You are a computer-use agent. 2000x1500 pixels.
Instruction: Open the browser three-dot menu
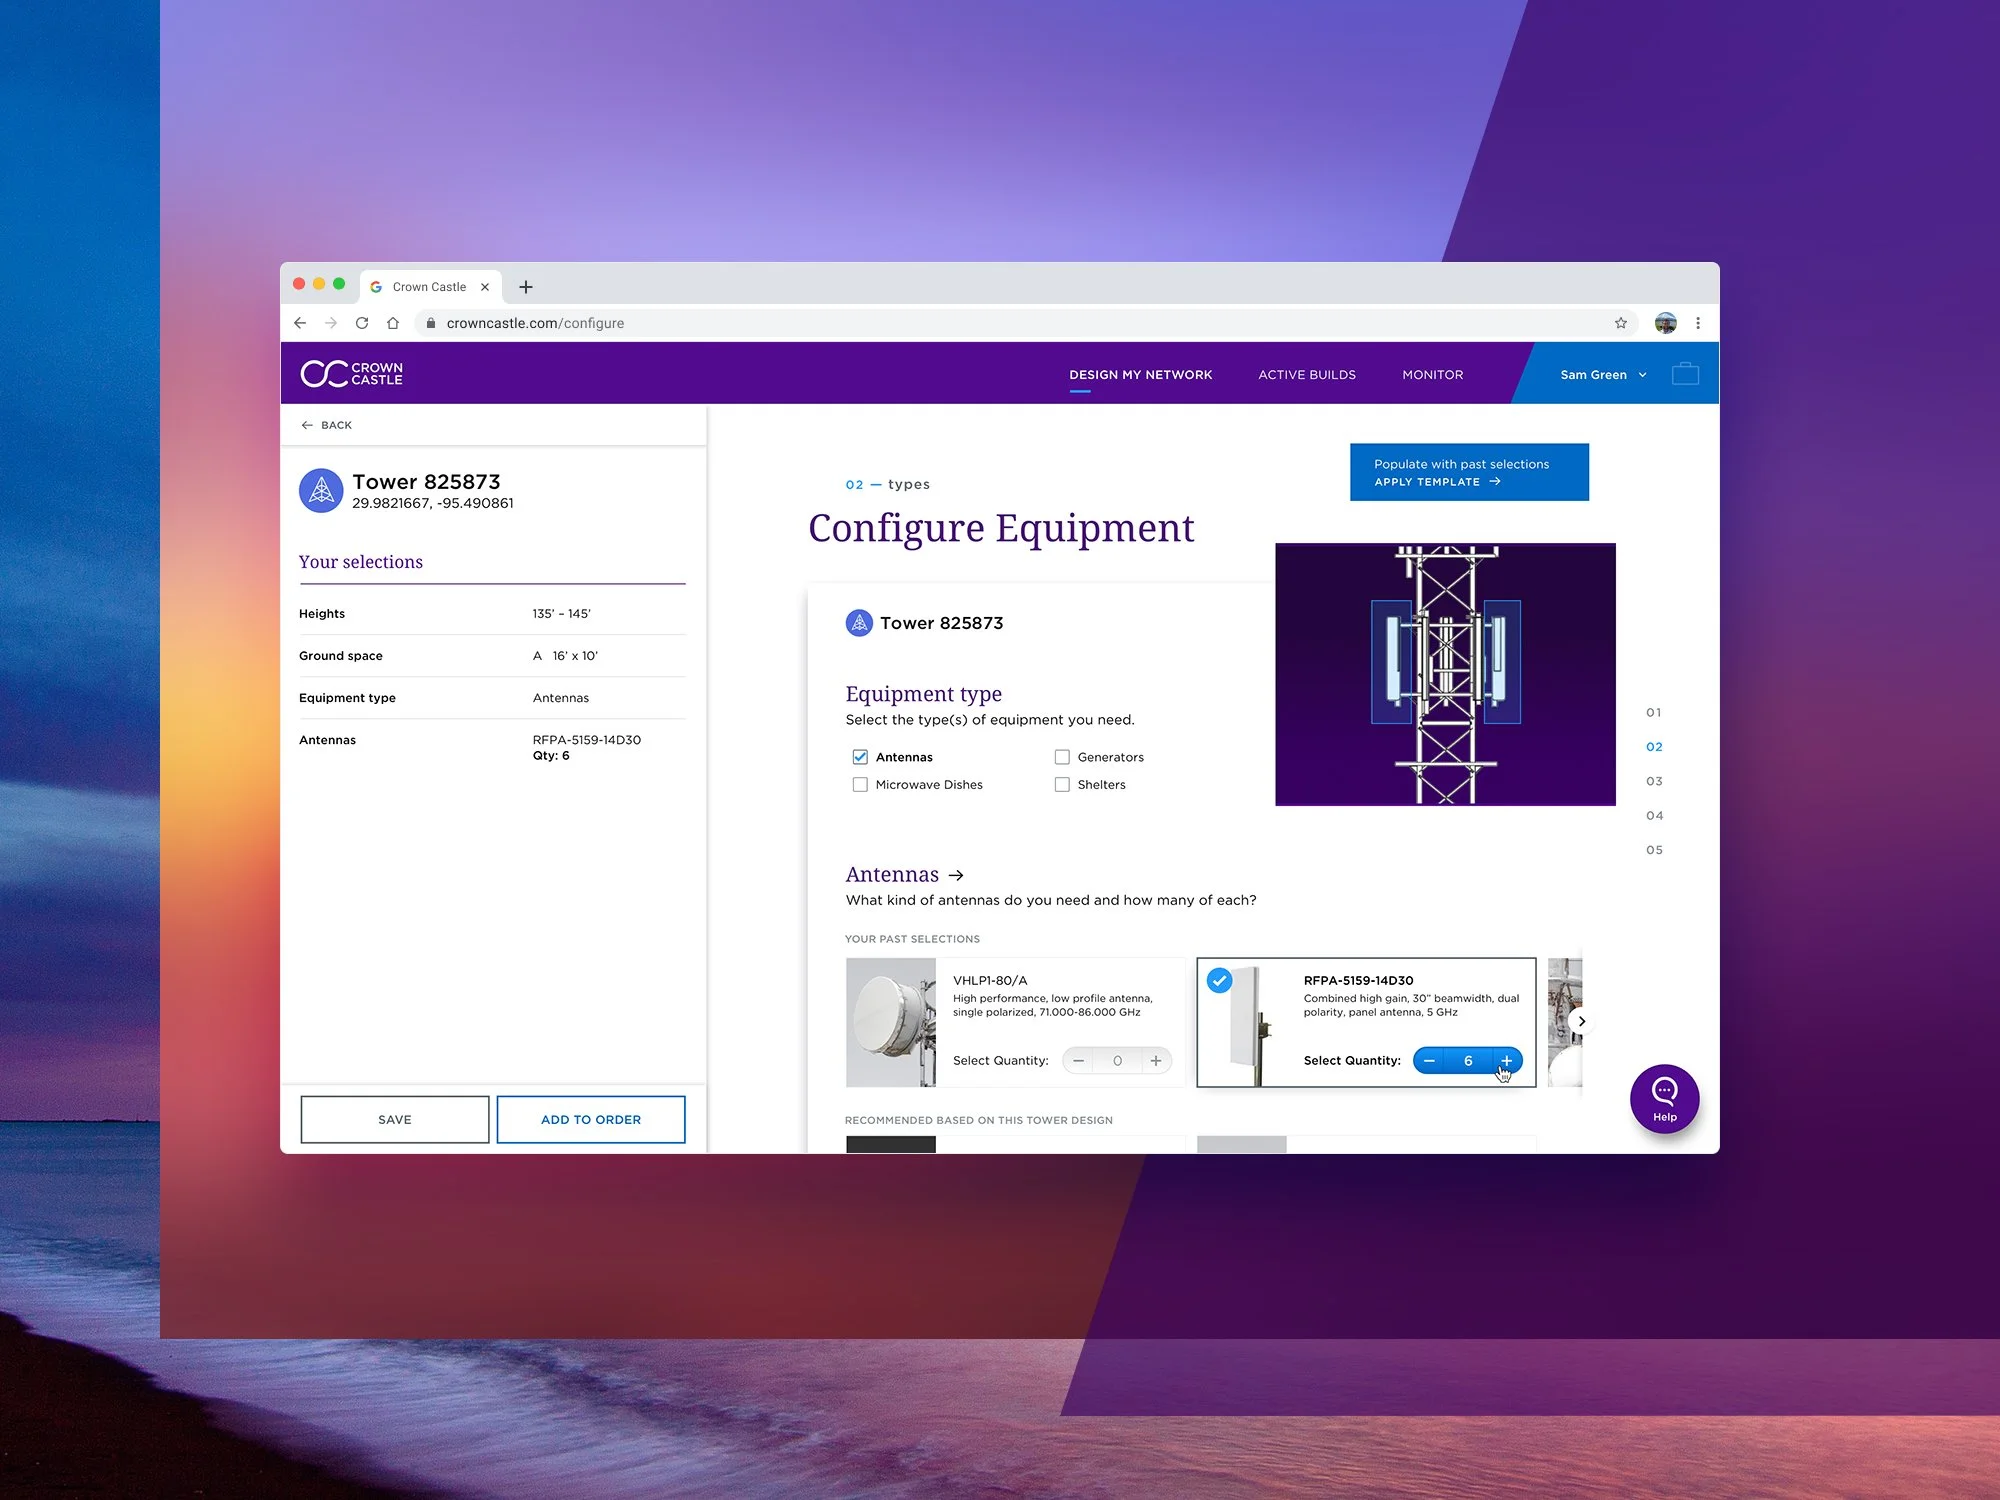(1698, 323)
